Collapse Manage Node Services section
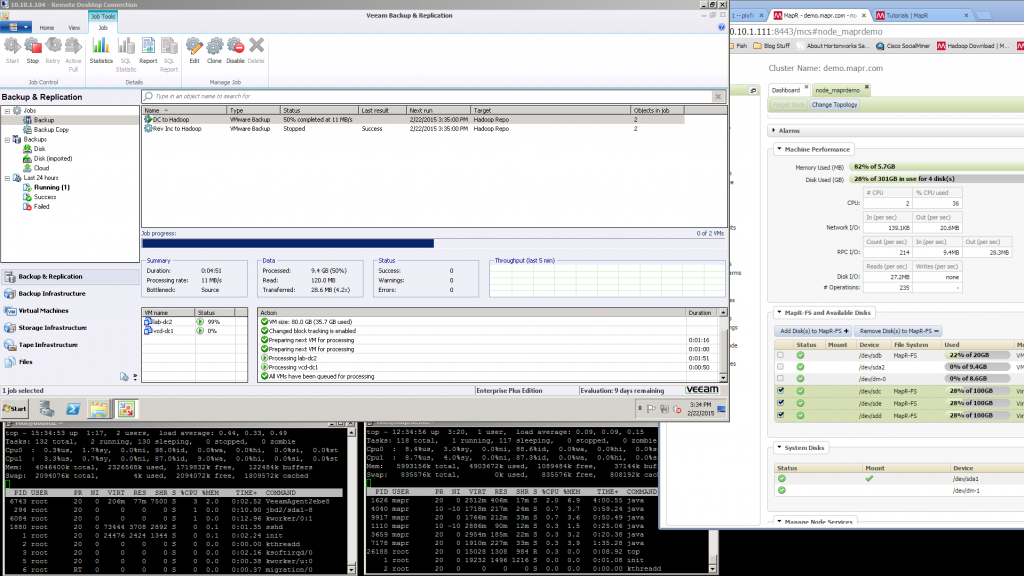The width and height of the screenshot is (1024, 576). click(779, 522)
